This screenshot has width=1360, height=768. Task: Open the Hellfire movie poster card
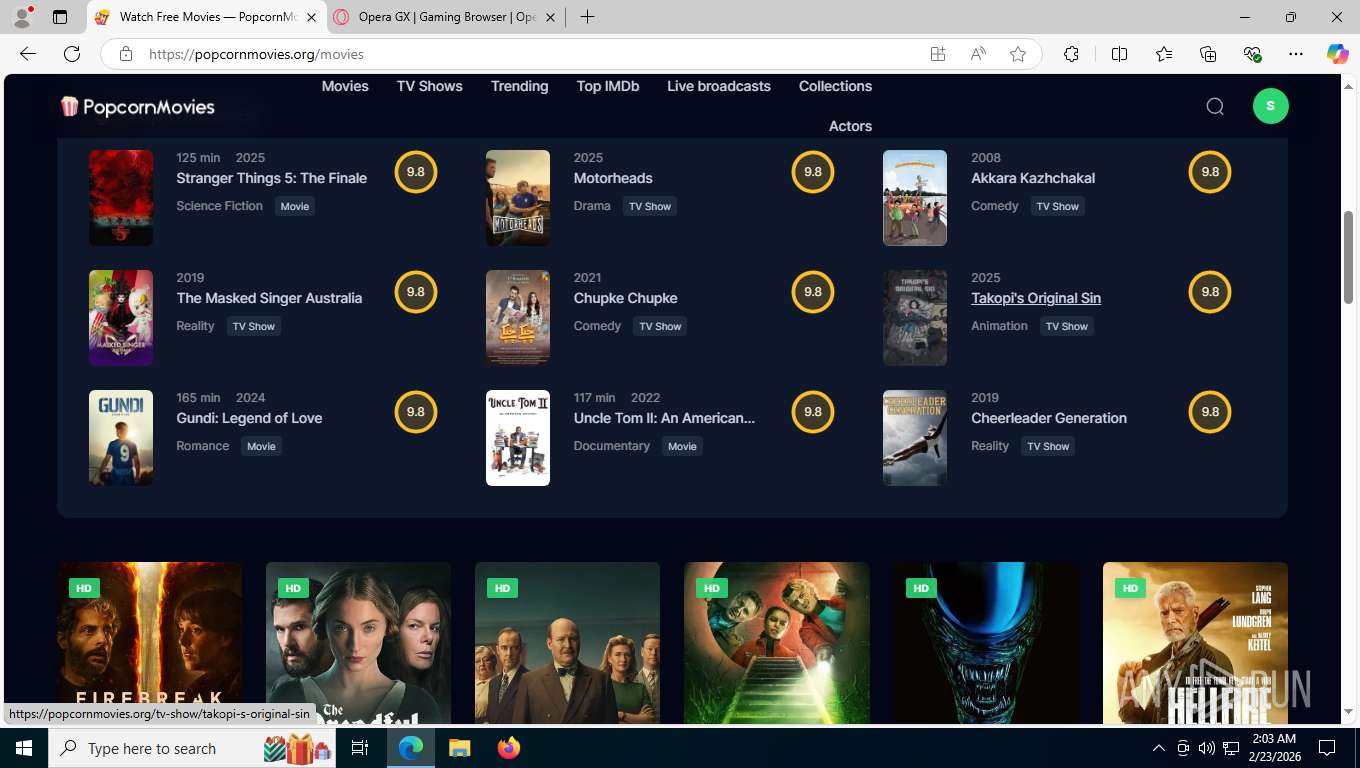[1195, 643]
